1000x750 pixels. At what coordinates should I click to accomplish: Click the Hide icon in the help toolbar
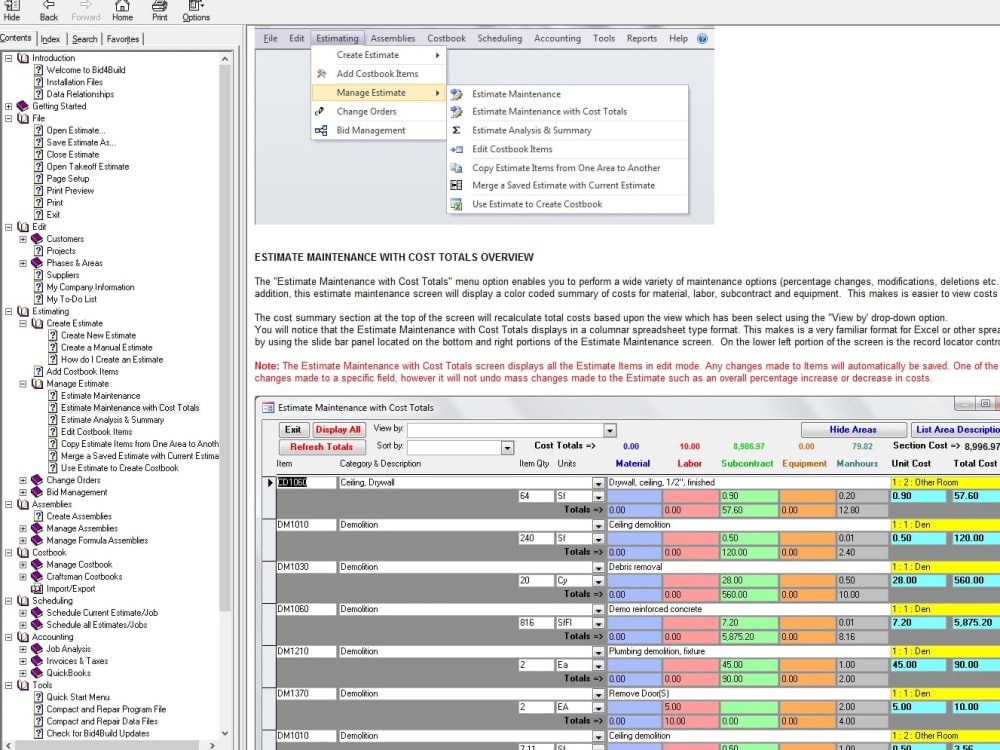click(12, 12)
